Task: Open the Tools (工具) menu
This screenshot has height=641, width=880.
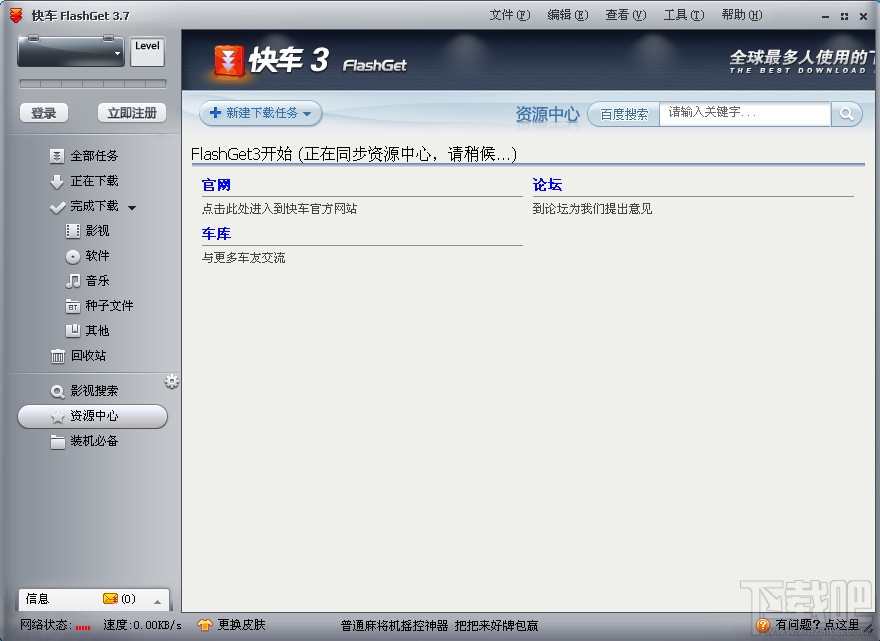Action: pyautogui.click(x=684, y=15)
